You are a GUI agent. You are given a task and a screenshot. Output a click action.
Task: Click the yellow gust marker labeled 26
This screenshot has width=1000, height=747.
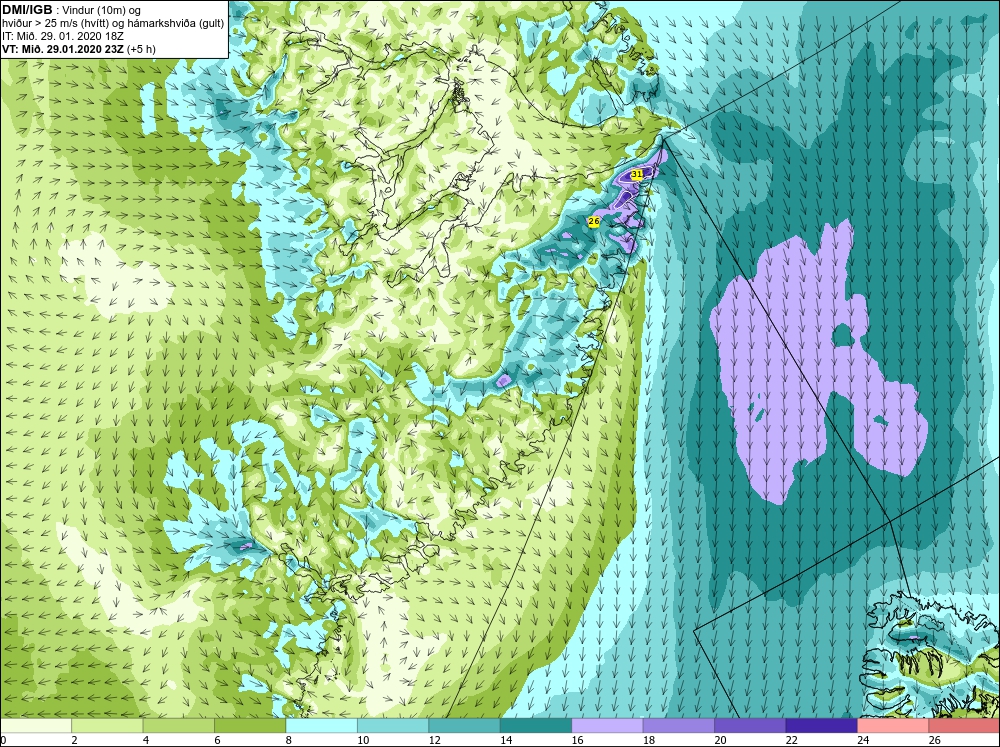point(594,221)
